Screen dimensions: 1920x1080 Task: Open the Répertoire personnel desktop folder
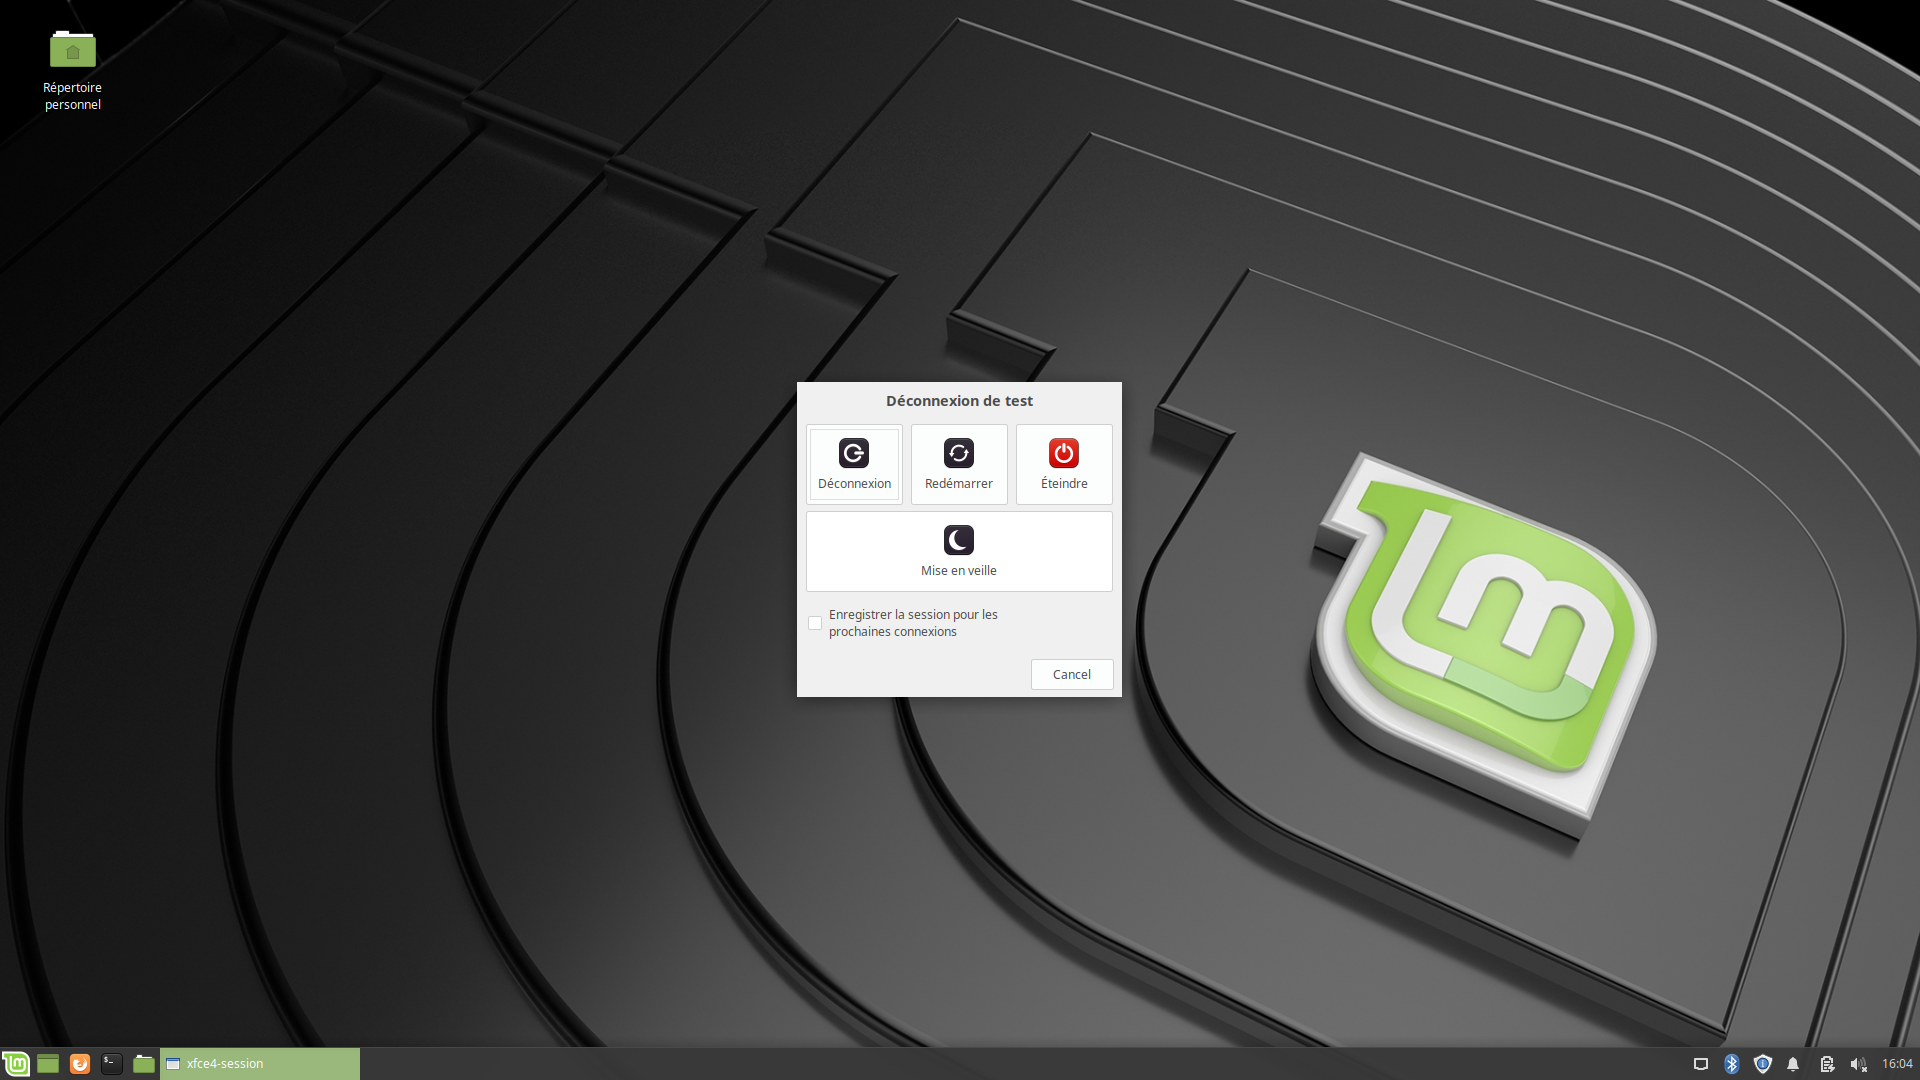72,70
